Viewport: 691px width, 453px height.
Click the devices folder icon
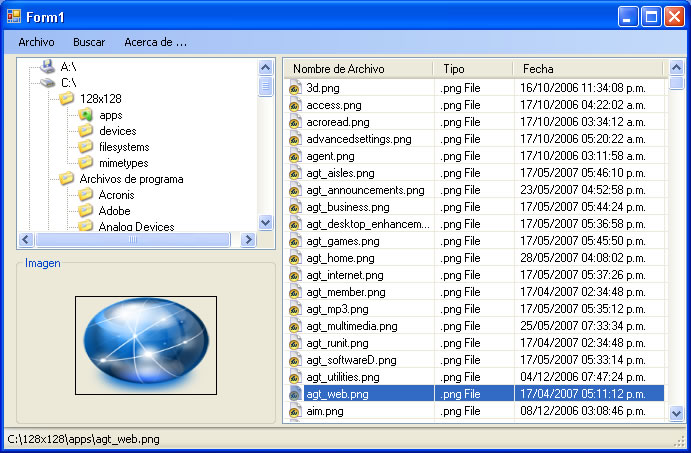(x=86, y=131)
